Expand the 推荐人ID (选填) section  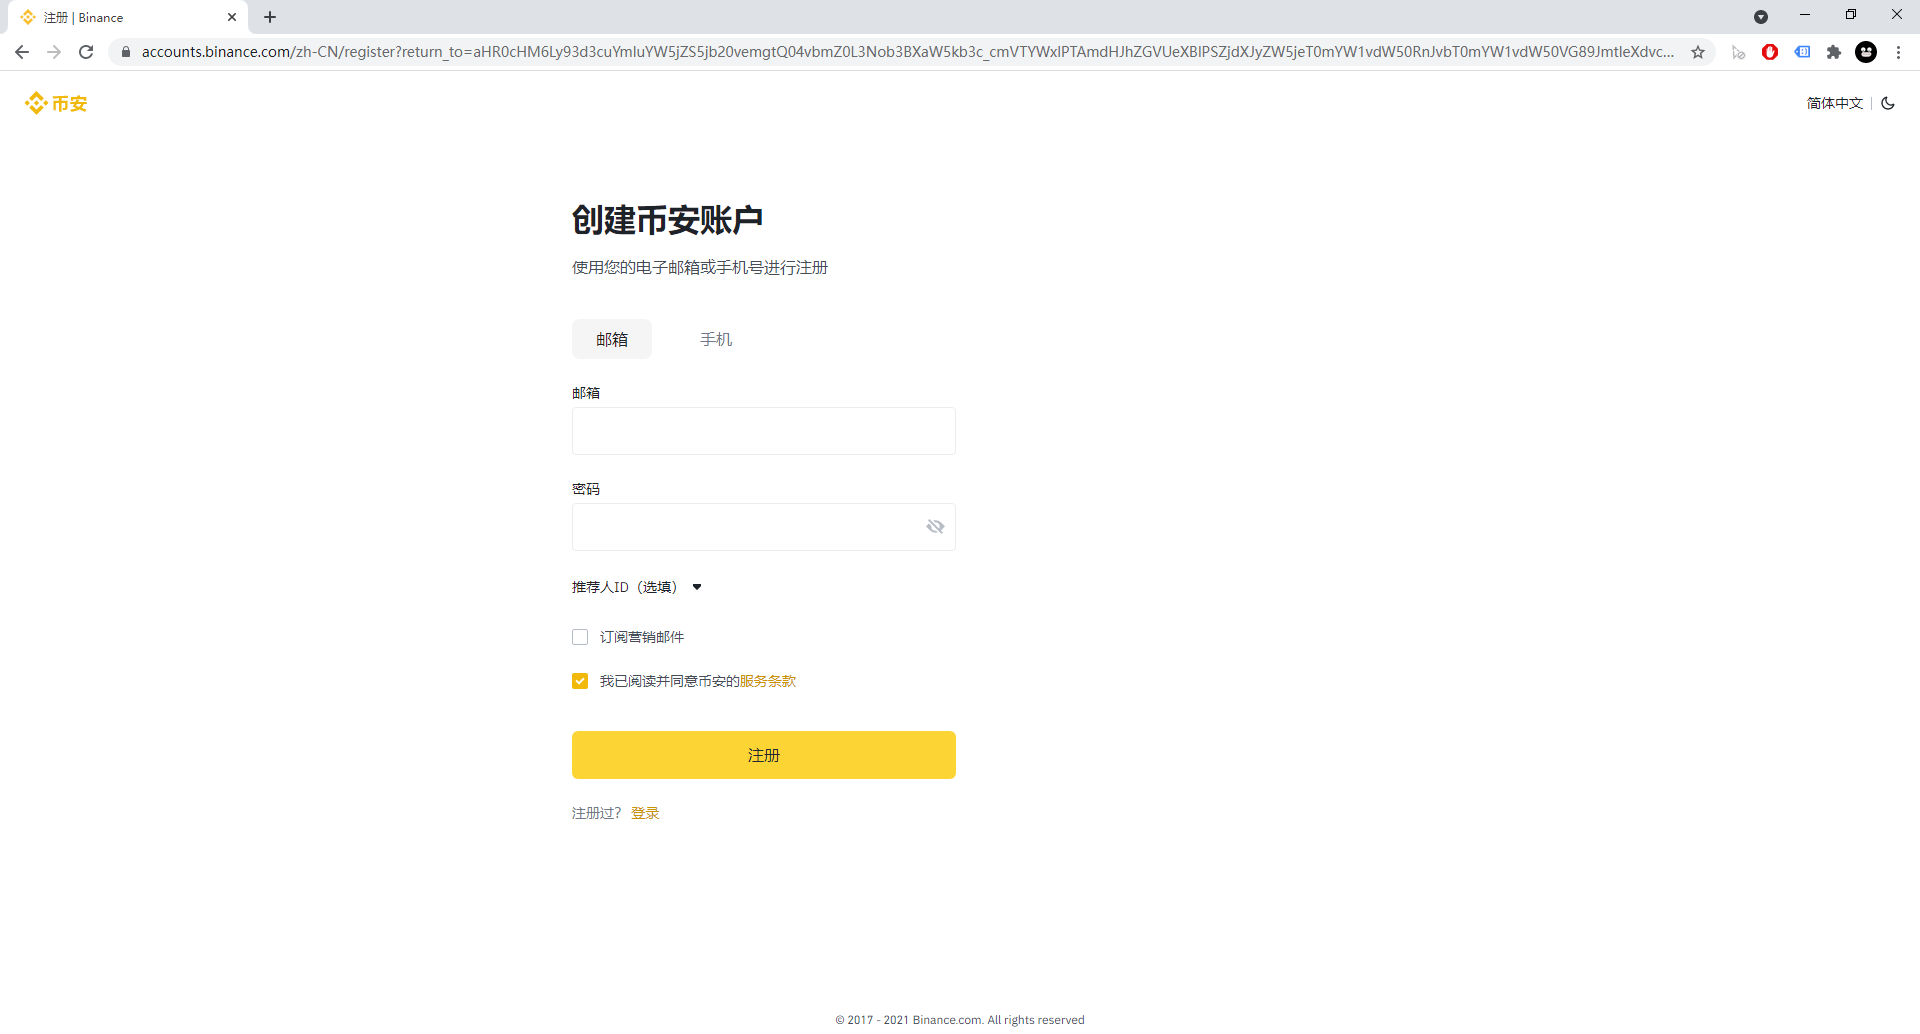[x=637, y=587]
